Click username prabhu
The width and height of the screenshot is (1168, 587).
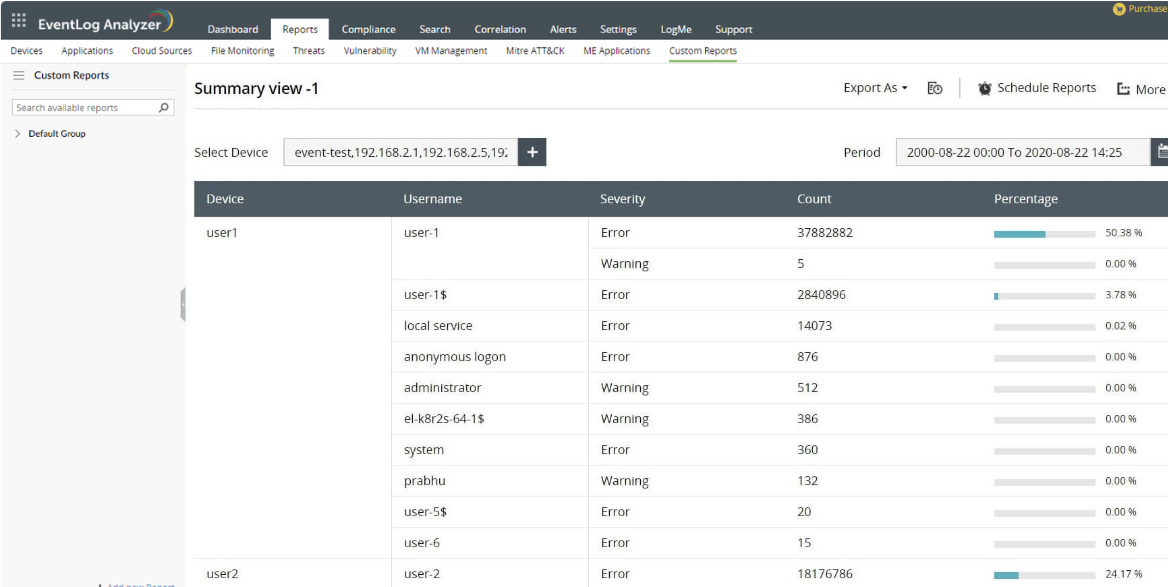(x=425, y=480)
